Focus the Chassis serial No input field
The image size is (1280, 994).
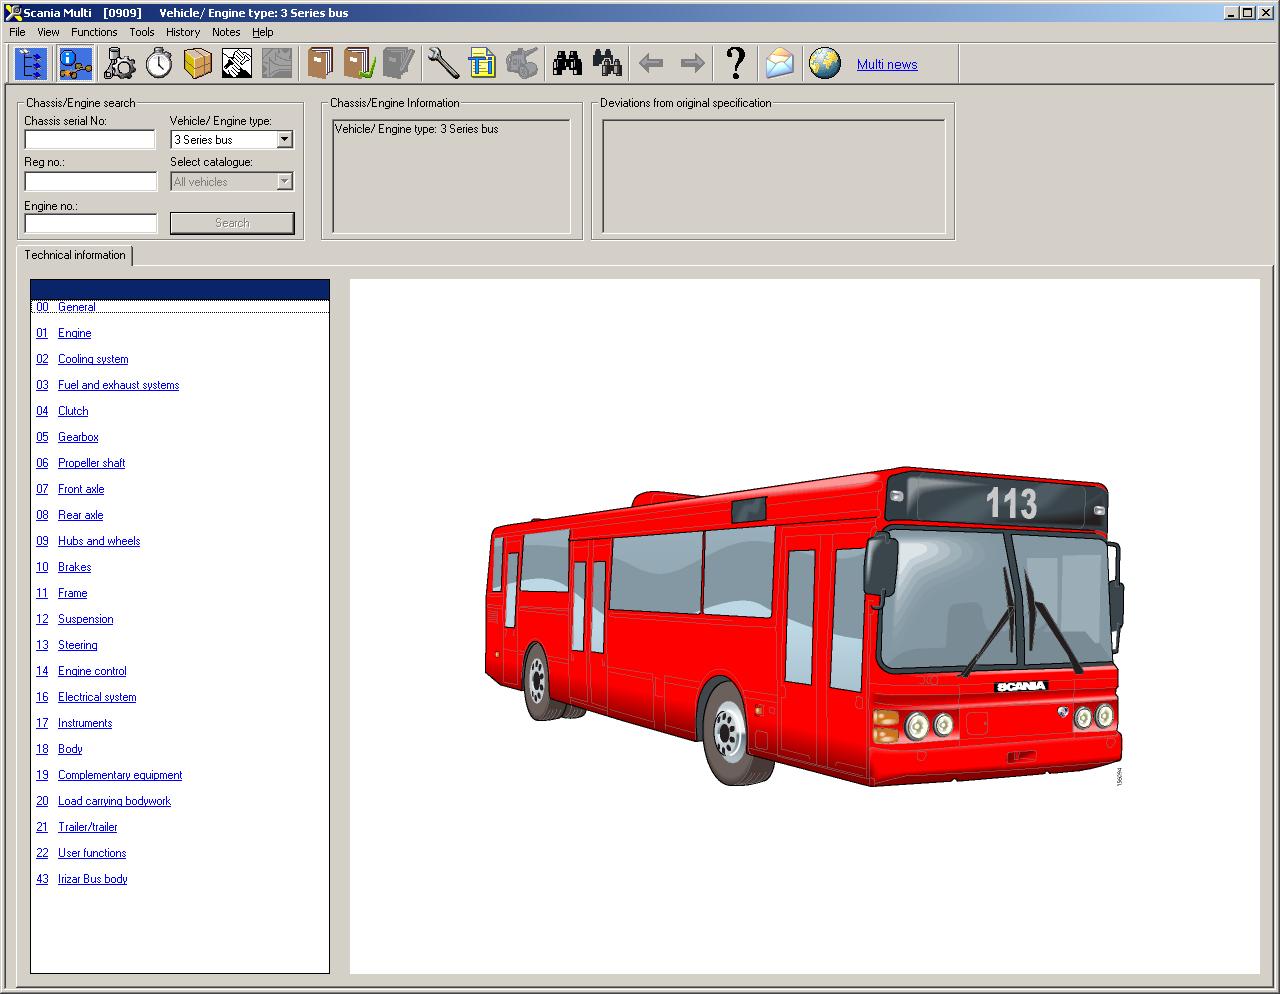click(x=91, y=139)
